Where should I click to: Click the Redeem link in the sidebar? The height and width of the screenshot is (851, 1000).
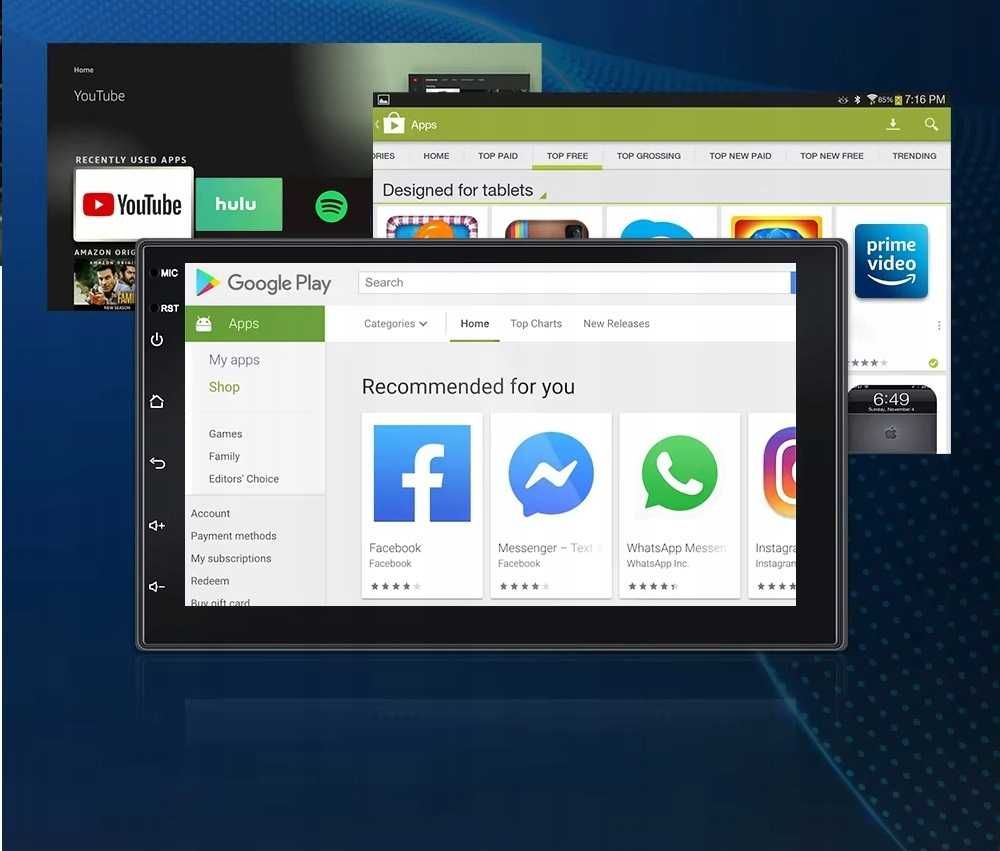point(210,581)
